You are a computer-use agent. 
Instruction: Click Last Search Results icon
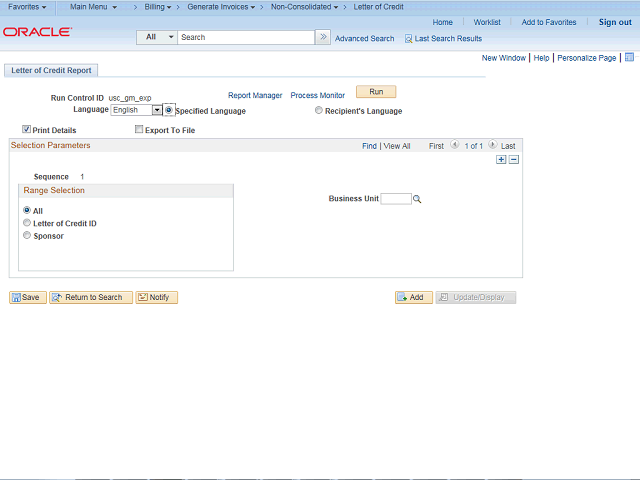point(409,39)
